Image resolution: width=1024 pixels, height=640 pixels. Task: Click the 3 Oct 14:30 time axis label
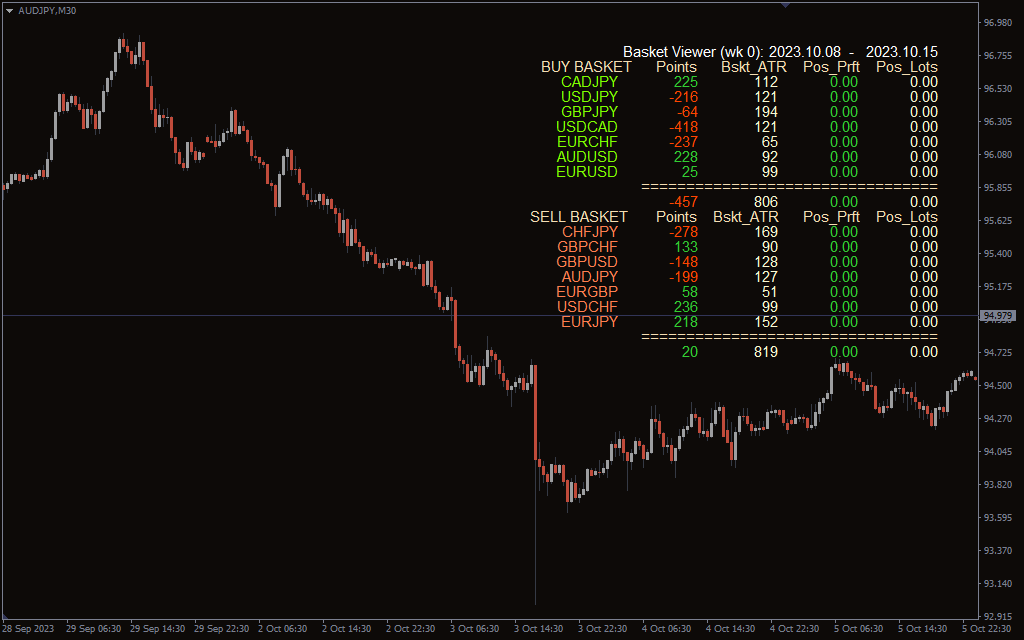pyautogui.click(x=539, y=629)
